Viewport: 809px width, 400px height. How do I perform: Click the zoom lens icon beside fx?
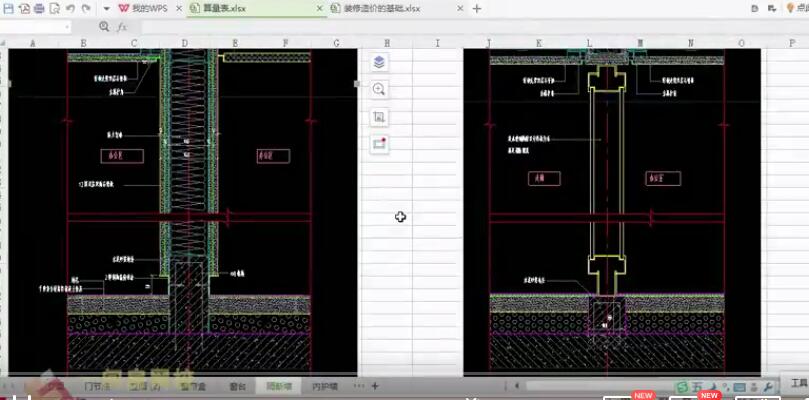coord(105,27)
